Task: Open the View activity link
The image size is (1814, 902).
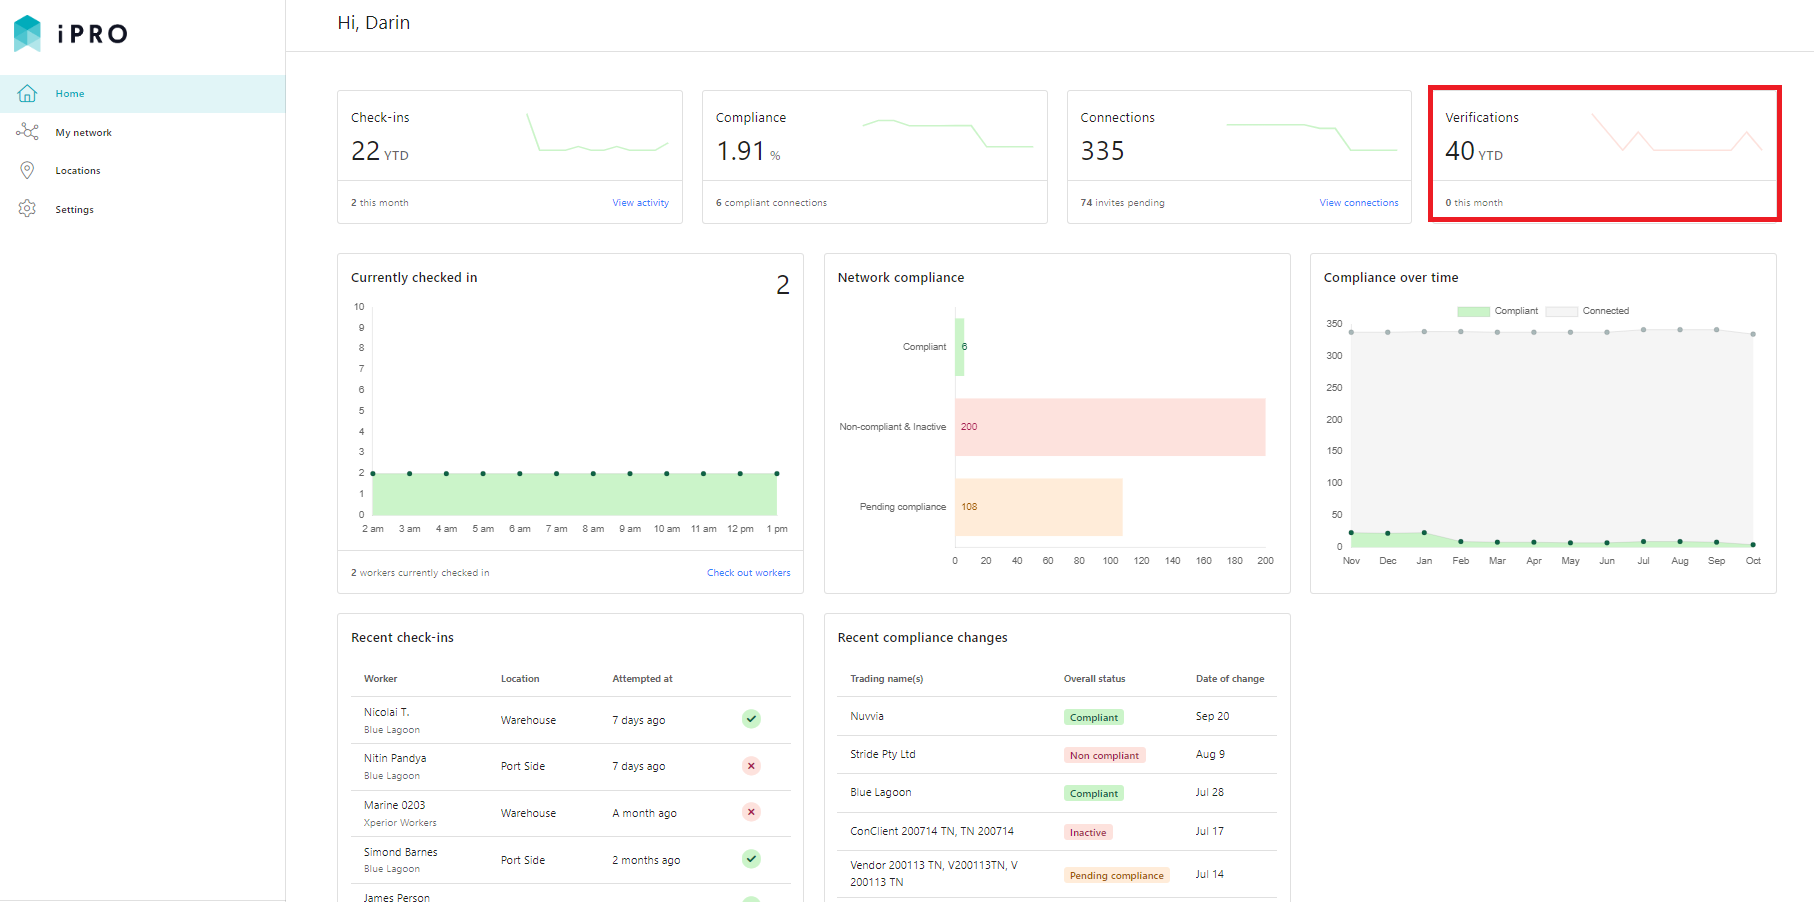Action: 640,203
